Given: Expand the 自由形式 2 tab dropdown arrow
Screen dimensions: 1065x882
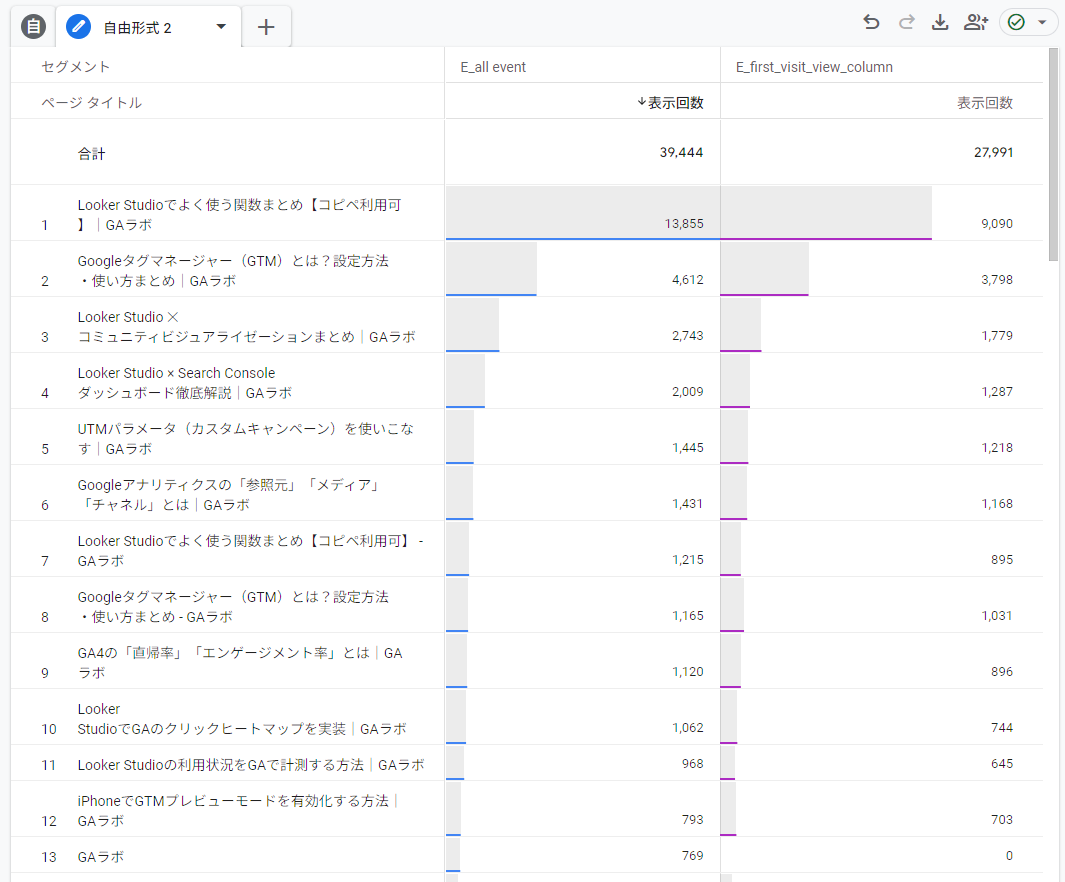Looking at the screenshot, I should coord(221,26).
